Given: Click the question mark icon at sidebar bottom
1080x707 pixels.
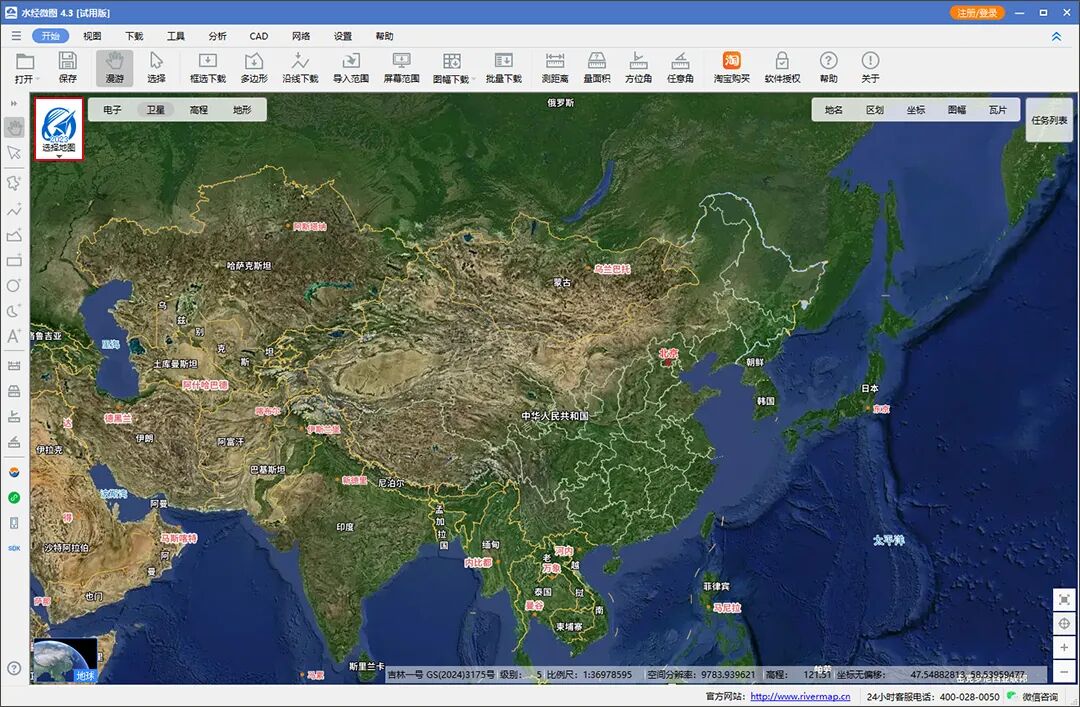Looking at the screenshot, I should [14, 668].
